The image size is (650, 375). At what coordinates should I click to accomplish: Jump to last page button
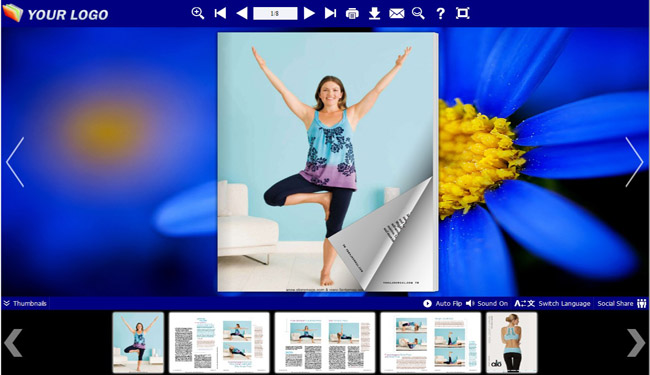pyautogui.click(x=330, y=13)
